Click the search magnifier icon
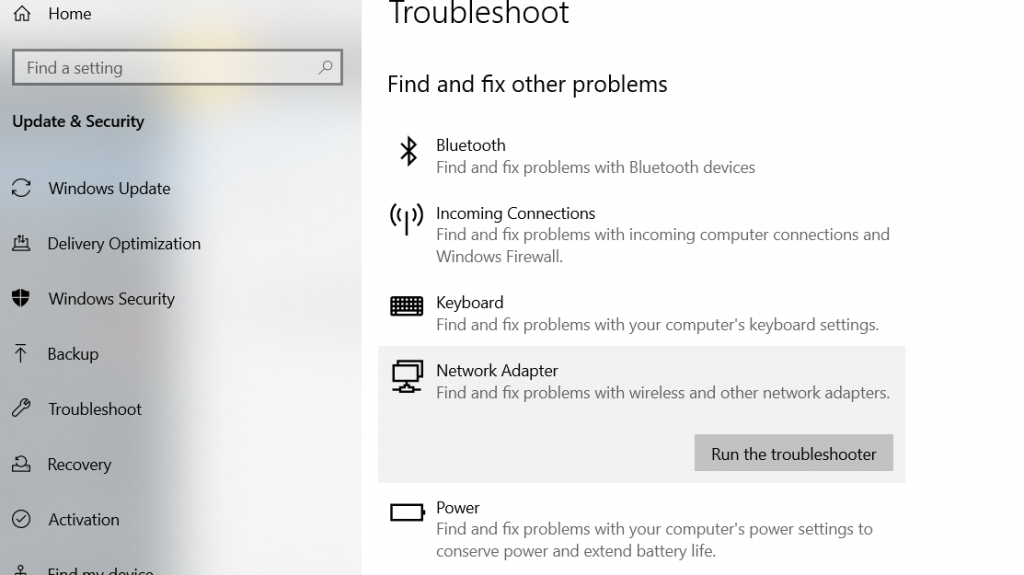The image size is (1024, 575). (325, 68)
